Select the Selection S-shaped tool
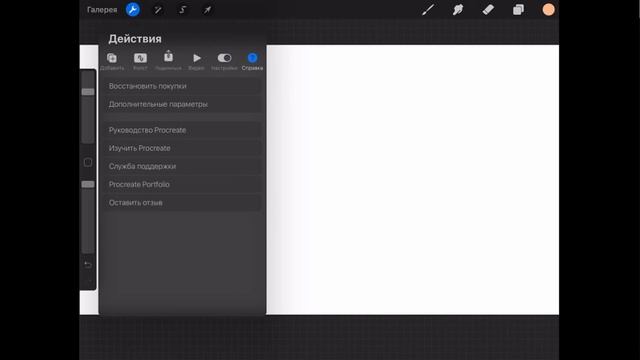 click(x=182, y=9)
